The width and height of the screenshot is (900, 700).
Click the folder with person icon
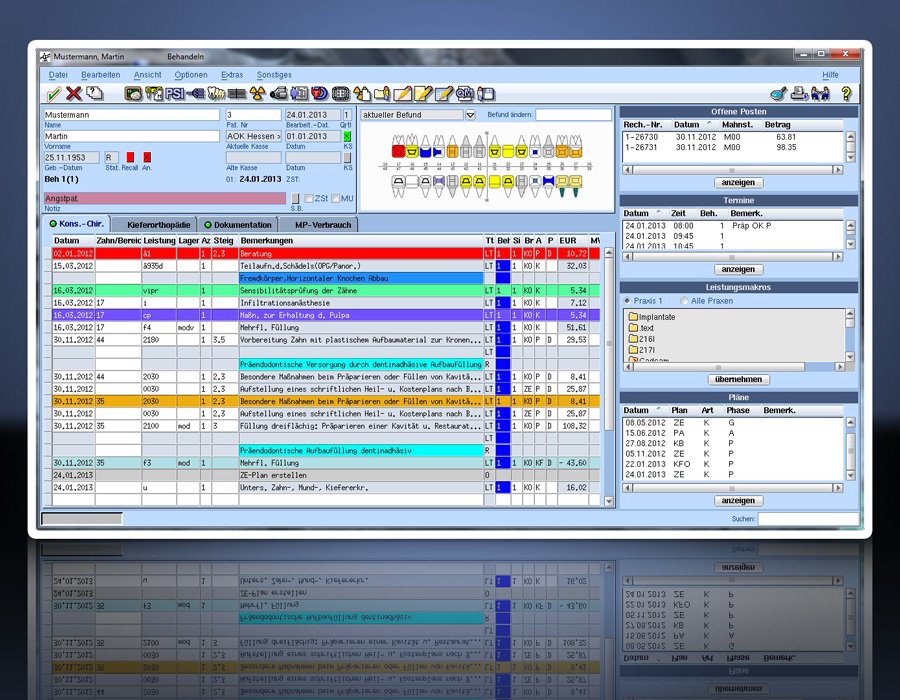point(382,94)
